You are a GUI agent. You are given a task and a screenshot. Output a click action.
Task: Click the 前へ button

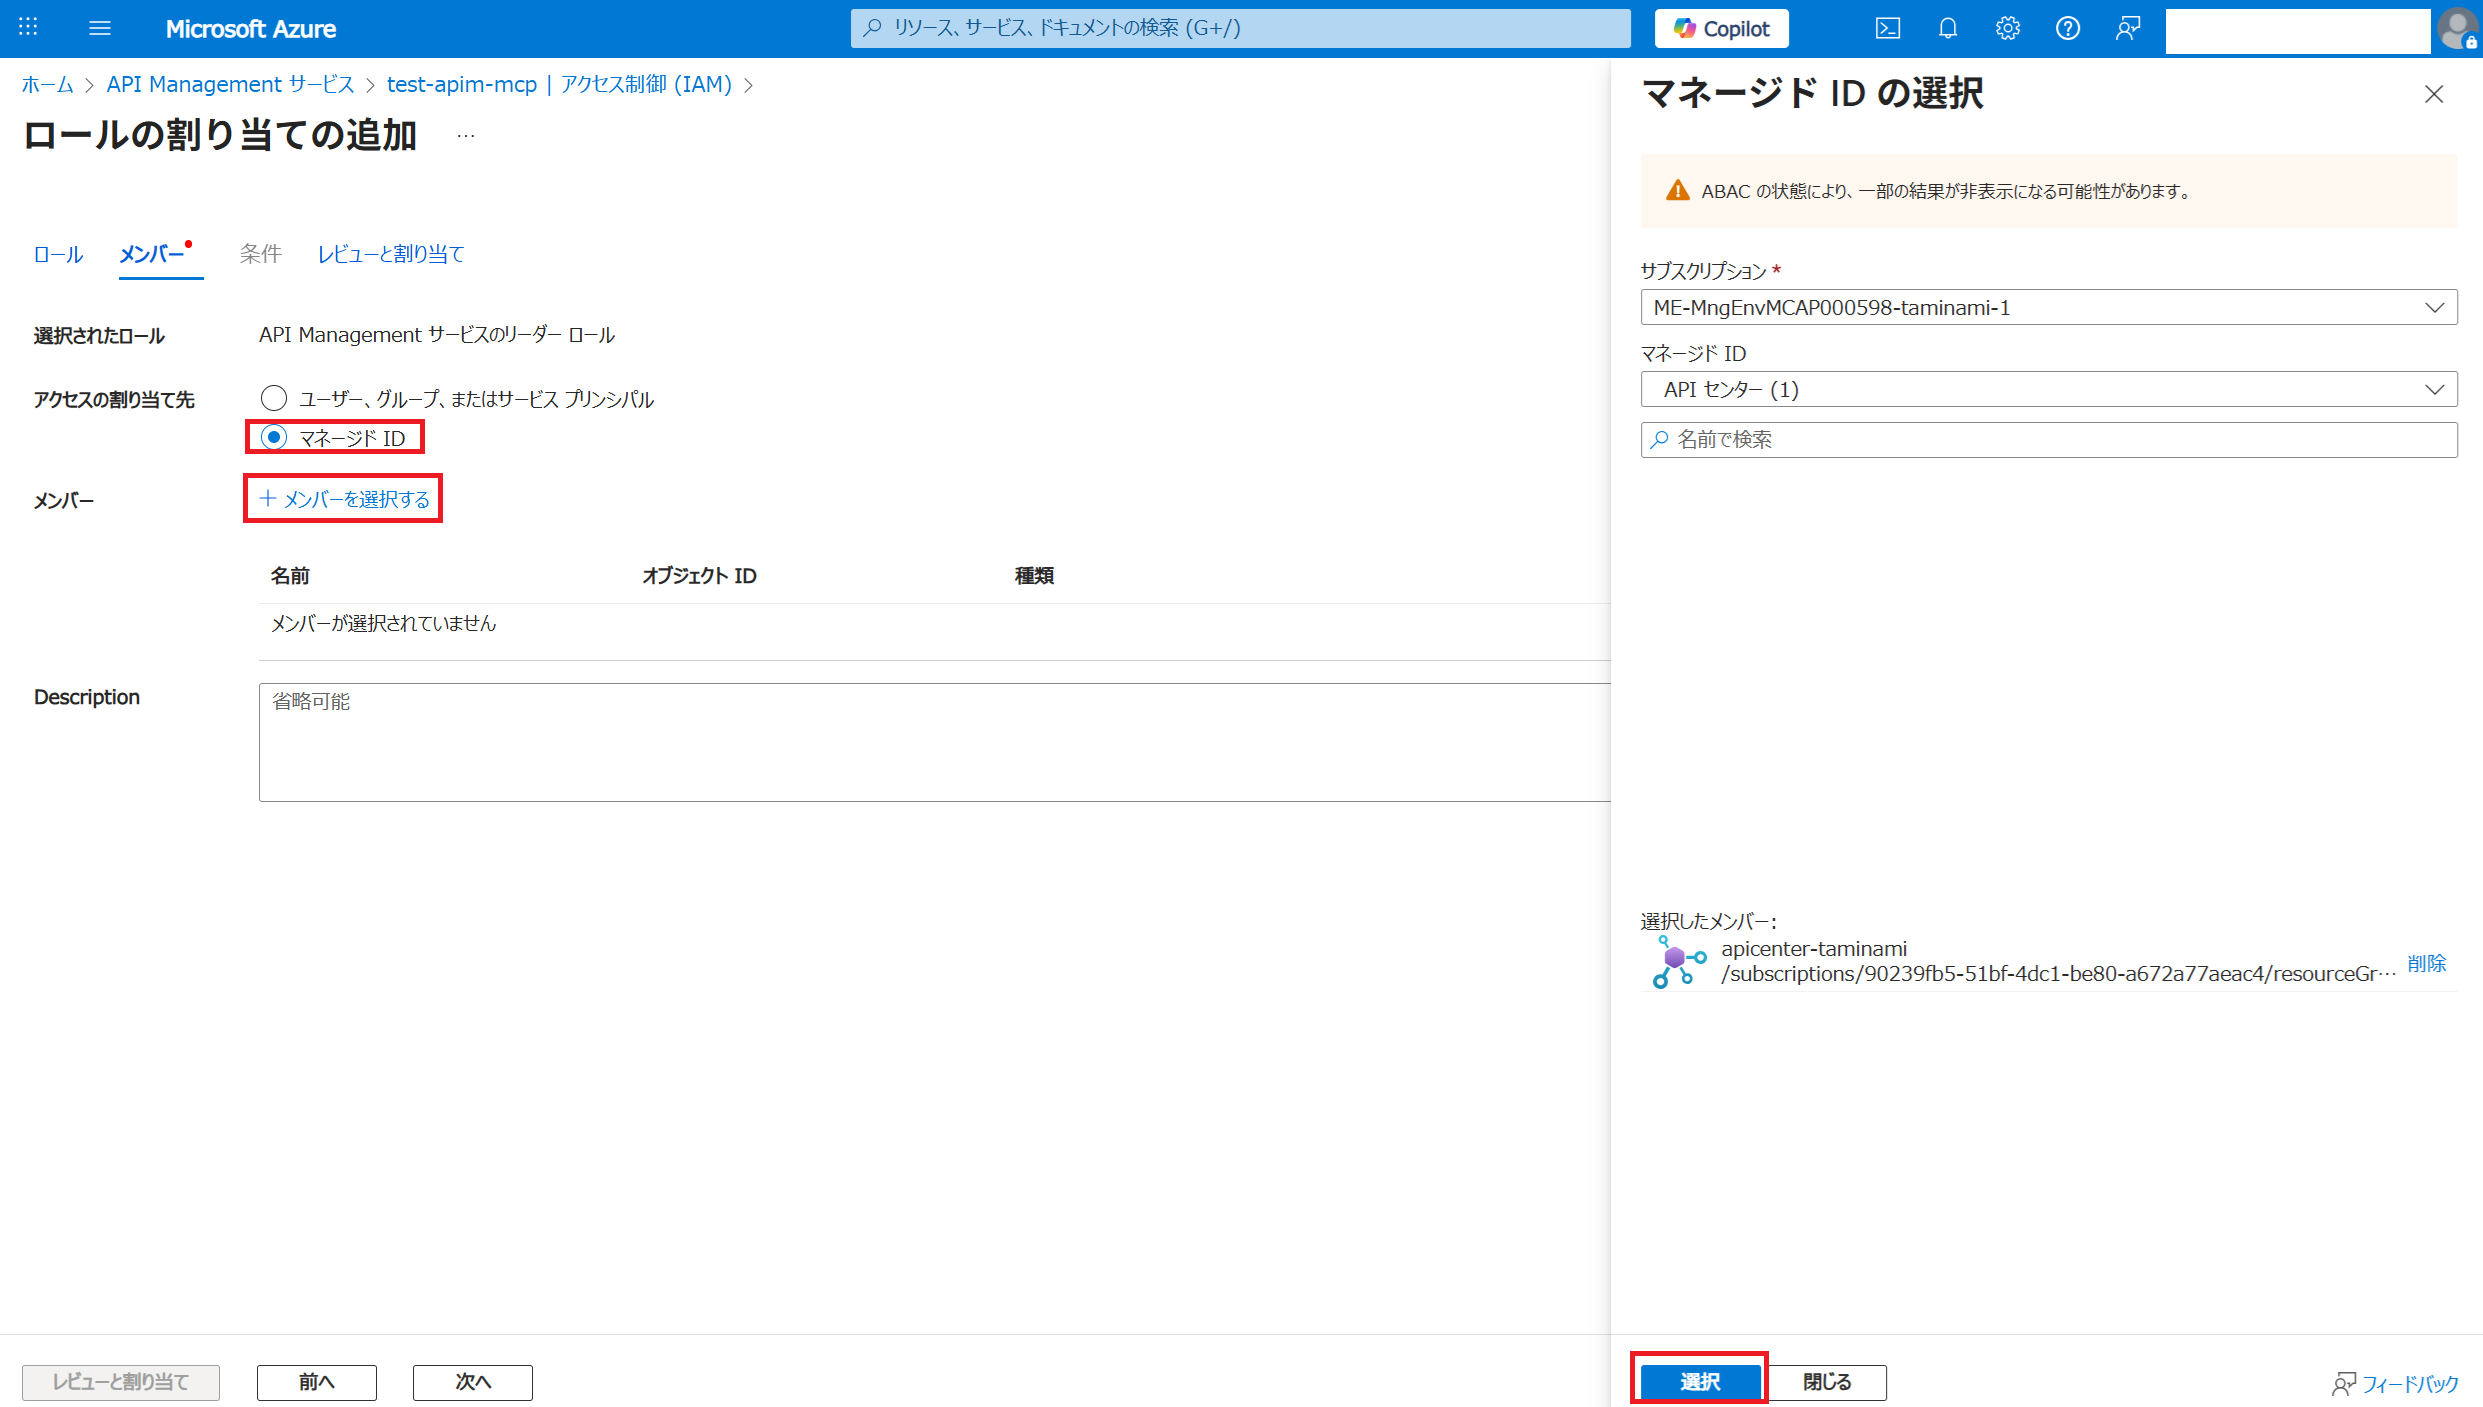click(x=316, y=1381)
